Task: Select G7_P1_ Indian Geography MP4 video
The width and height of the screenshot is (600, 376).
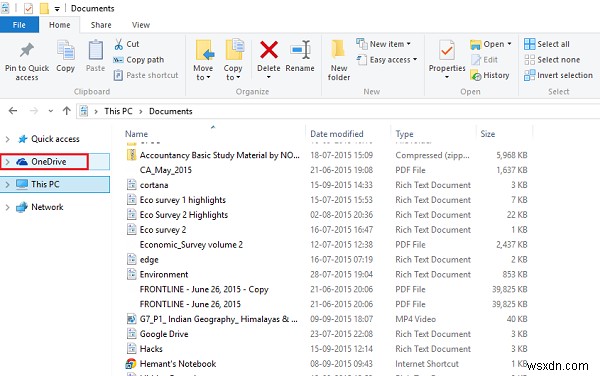Action: (218, 319)
